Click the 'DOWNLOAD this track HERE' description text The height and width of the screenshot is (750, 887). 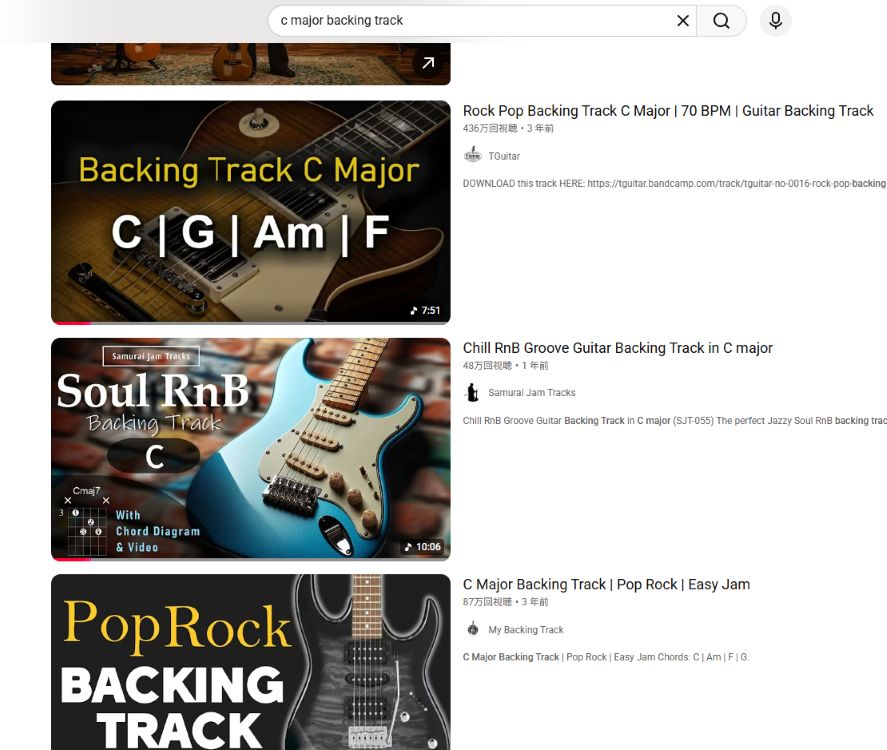674,183
